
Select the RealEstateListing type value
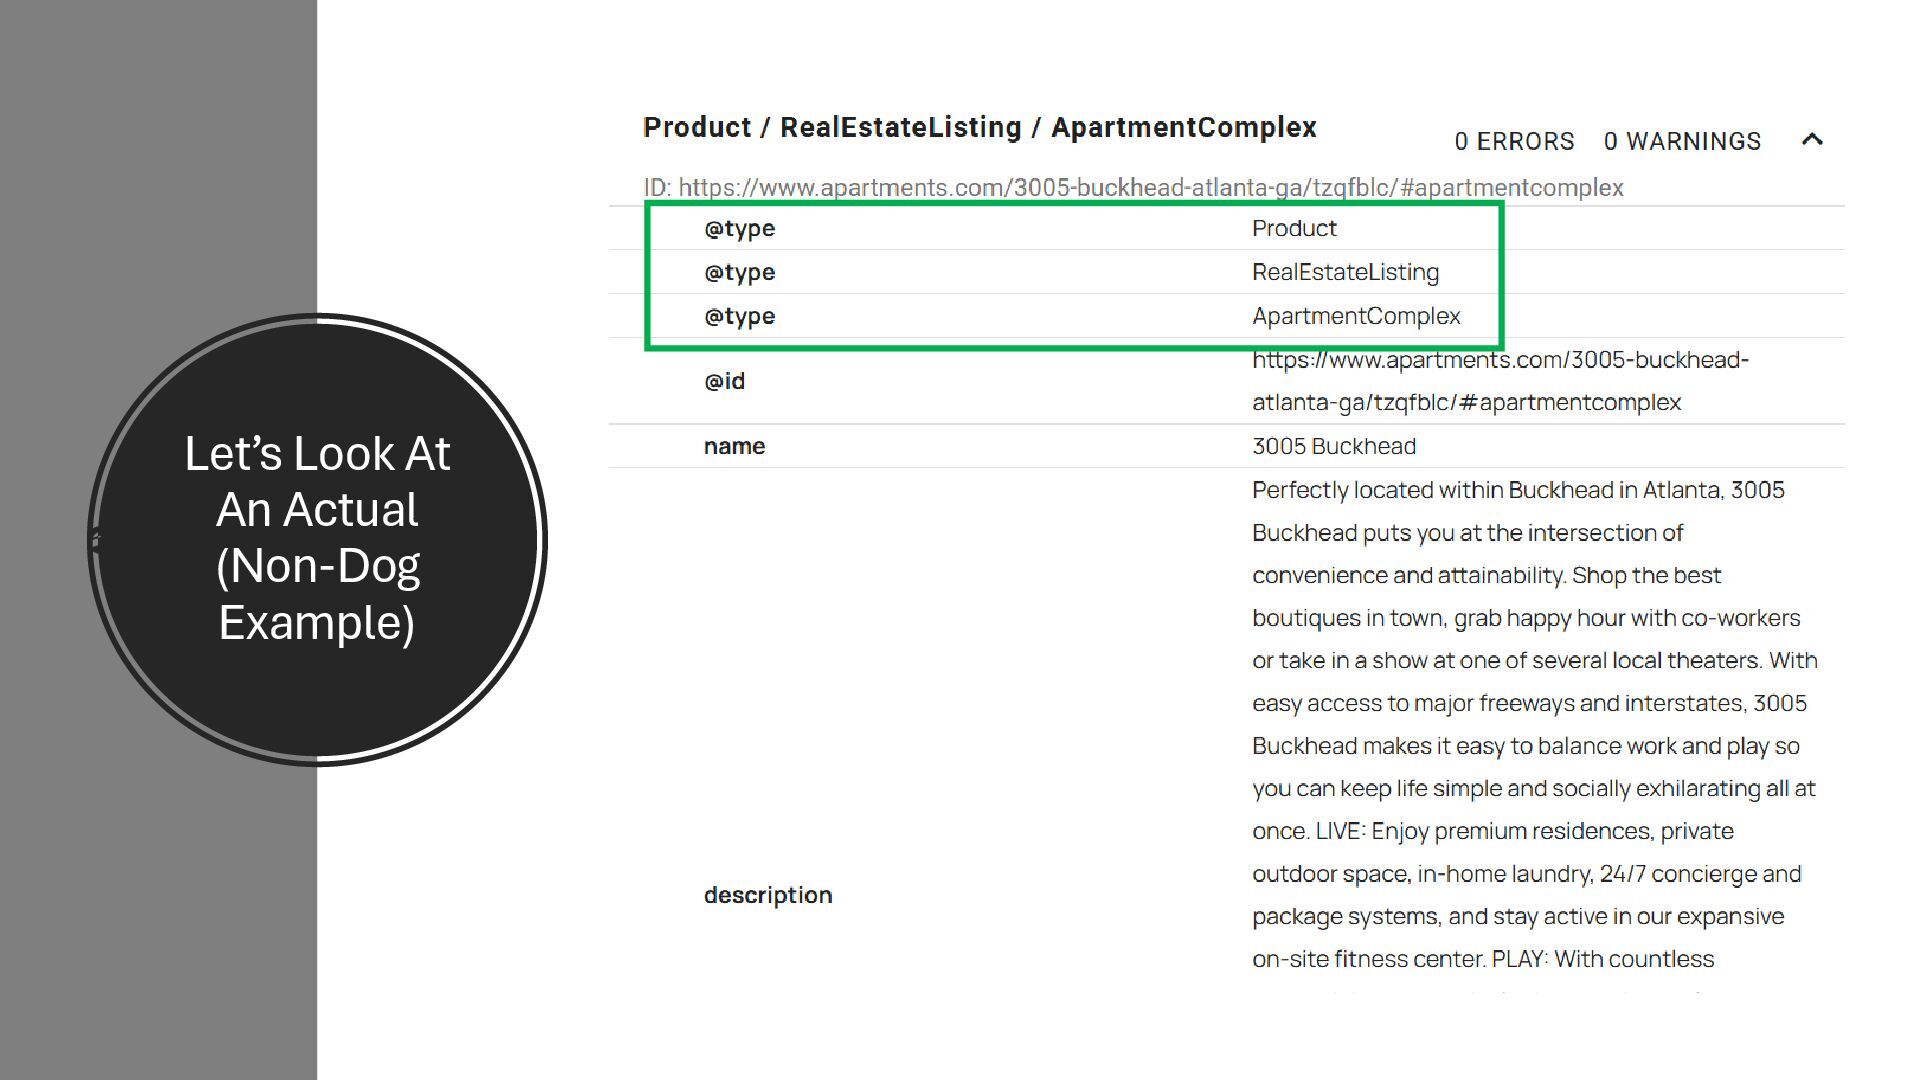(x=1345, y=272)
